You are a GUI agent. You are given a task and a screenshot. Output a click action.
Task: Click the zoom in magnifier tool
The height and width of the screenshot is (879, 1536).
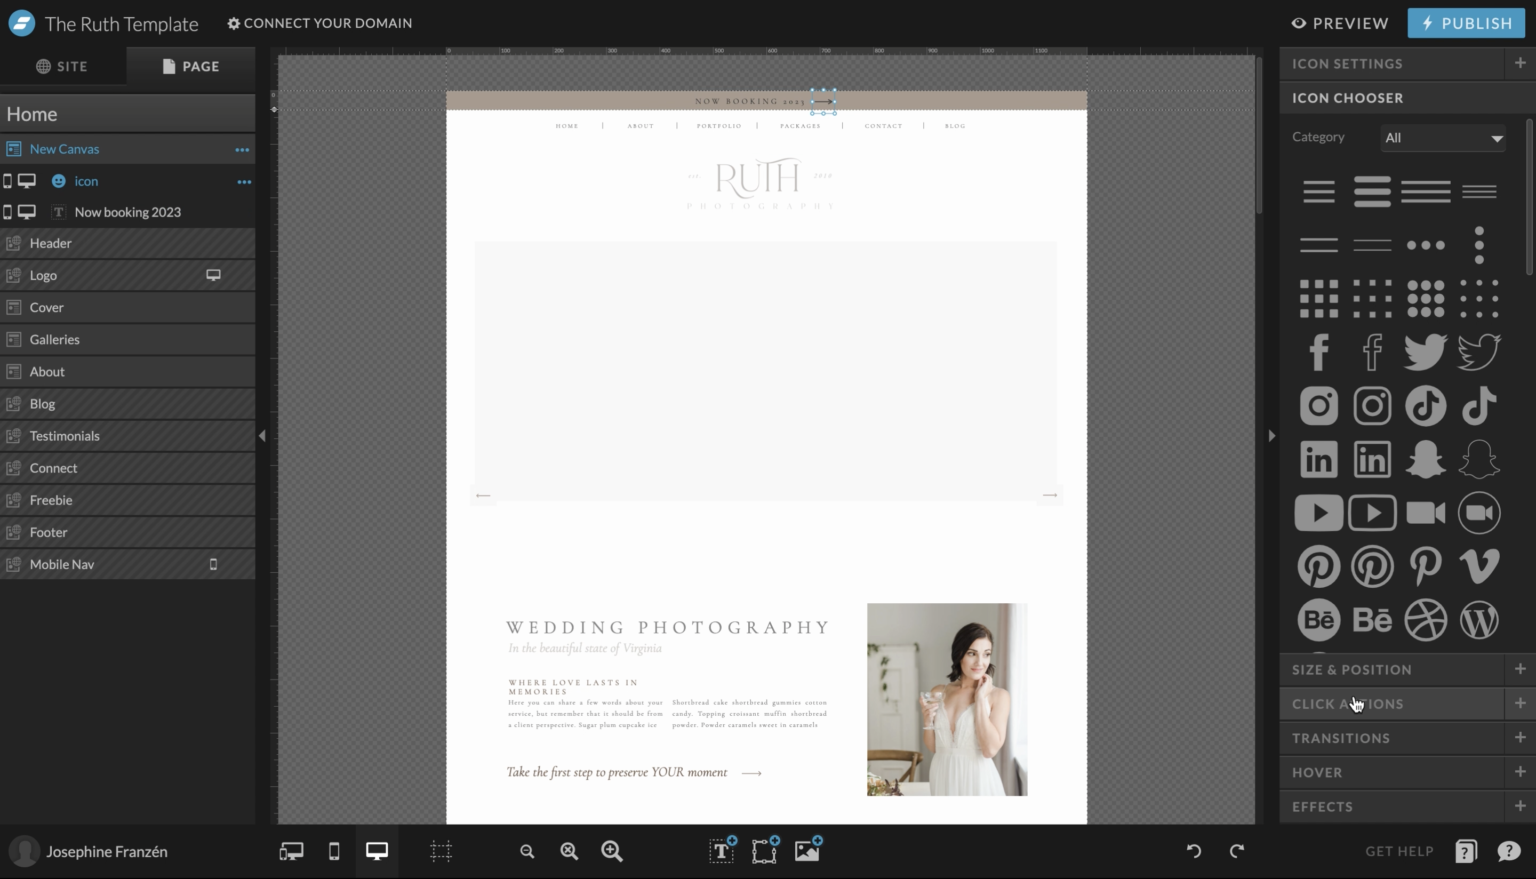click(x=611, y=851)
